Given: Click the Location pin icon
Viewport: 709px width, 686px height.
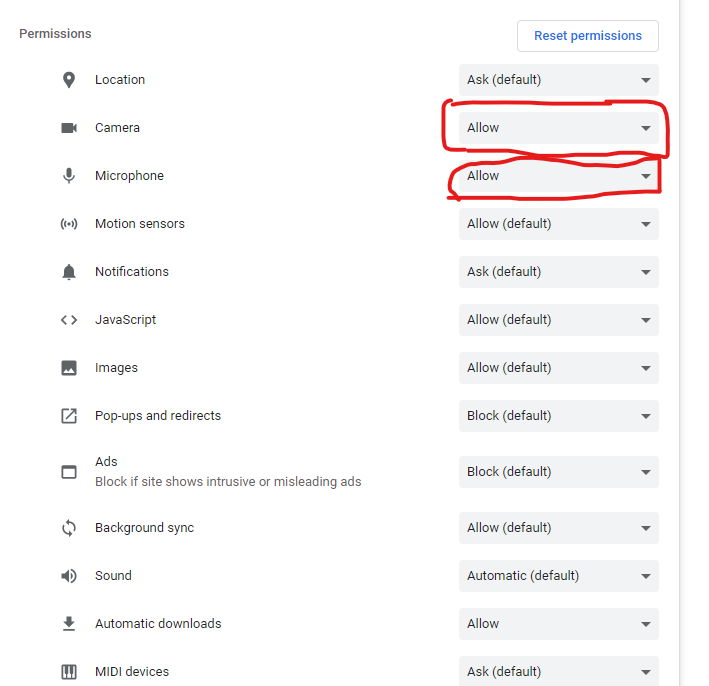Looking at the screenshot, I should click(69, 80).
